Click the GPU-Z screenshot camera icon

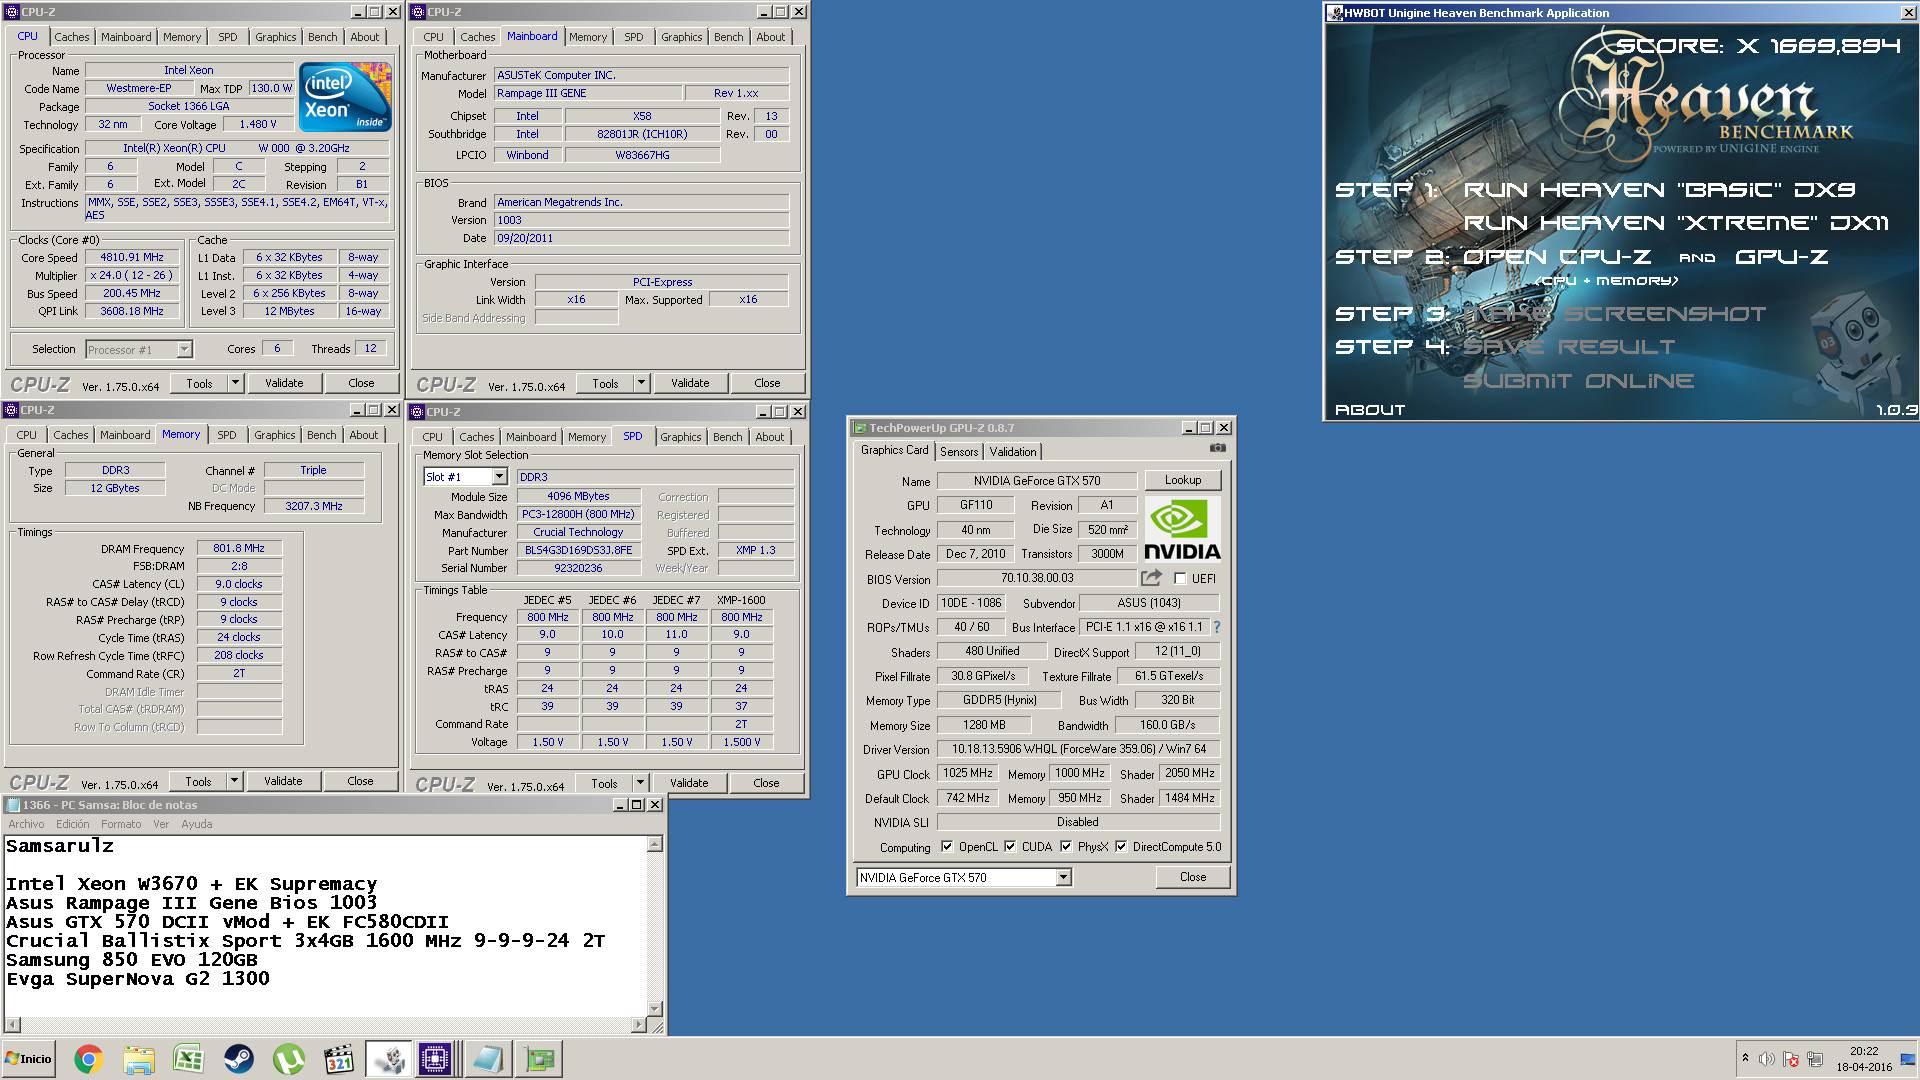click(1217, 448)
